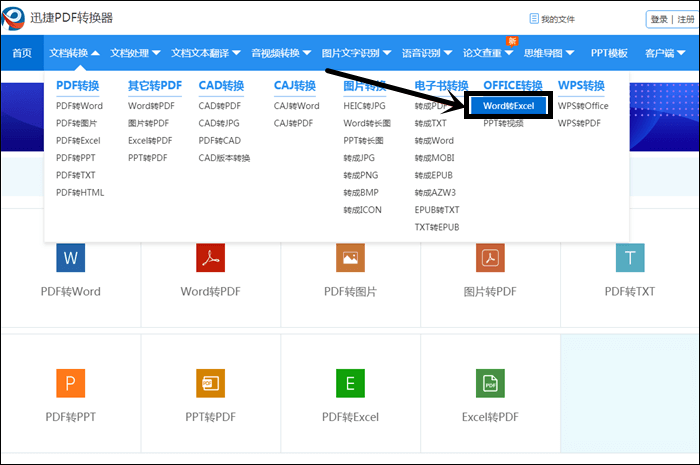Click the 登录 link
The width and height of the screenshot is (700, 465).
(659, 19)
